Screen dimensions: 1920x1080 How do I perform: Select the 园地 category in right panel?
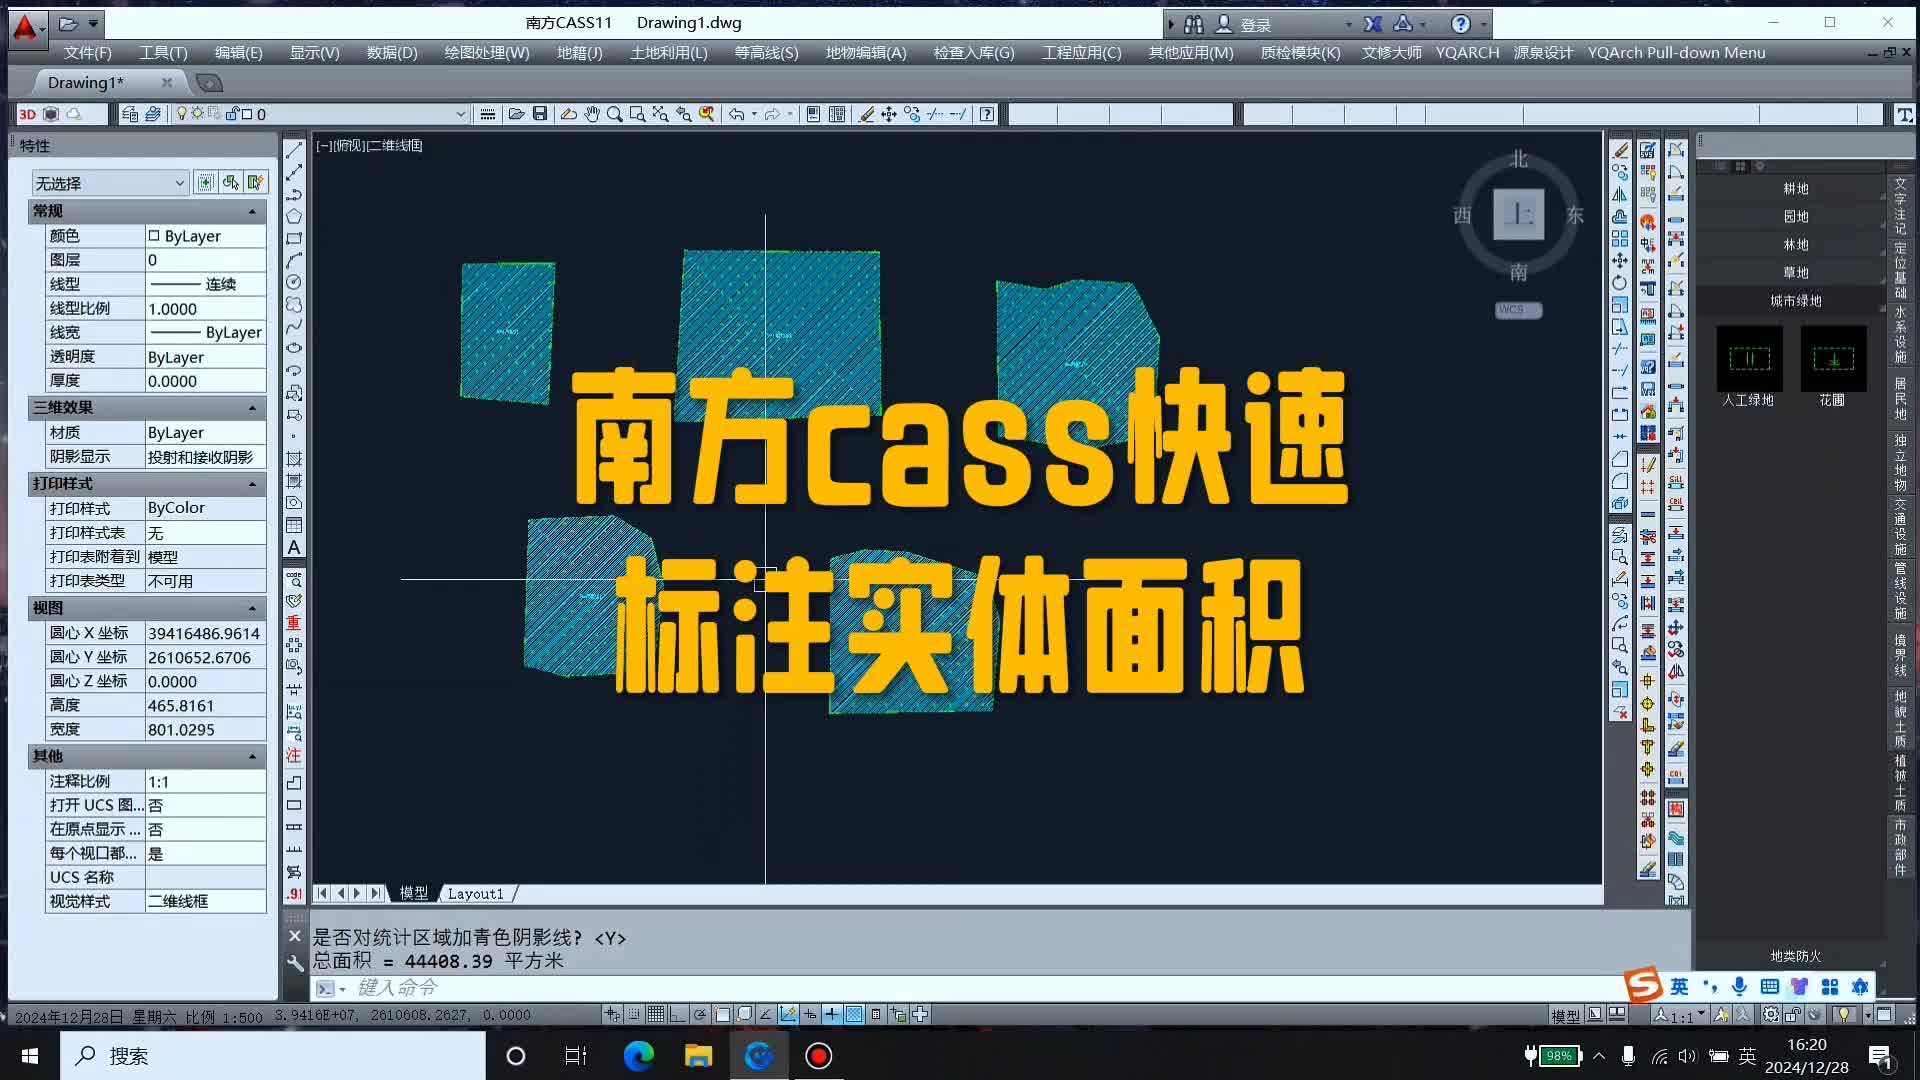1795,216
